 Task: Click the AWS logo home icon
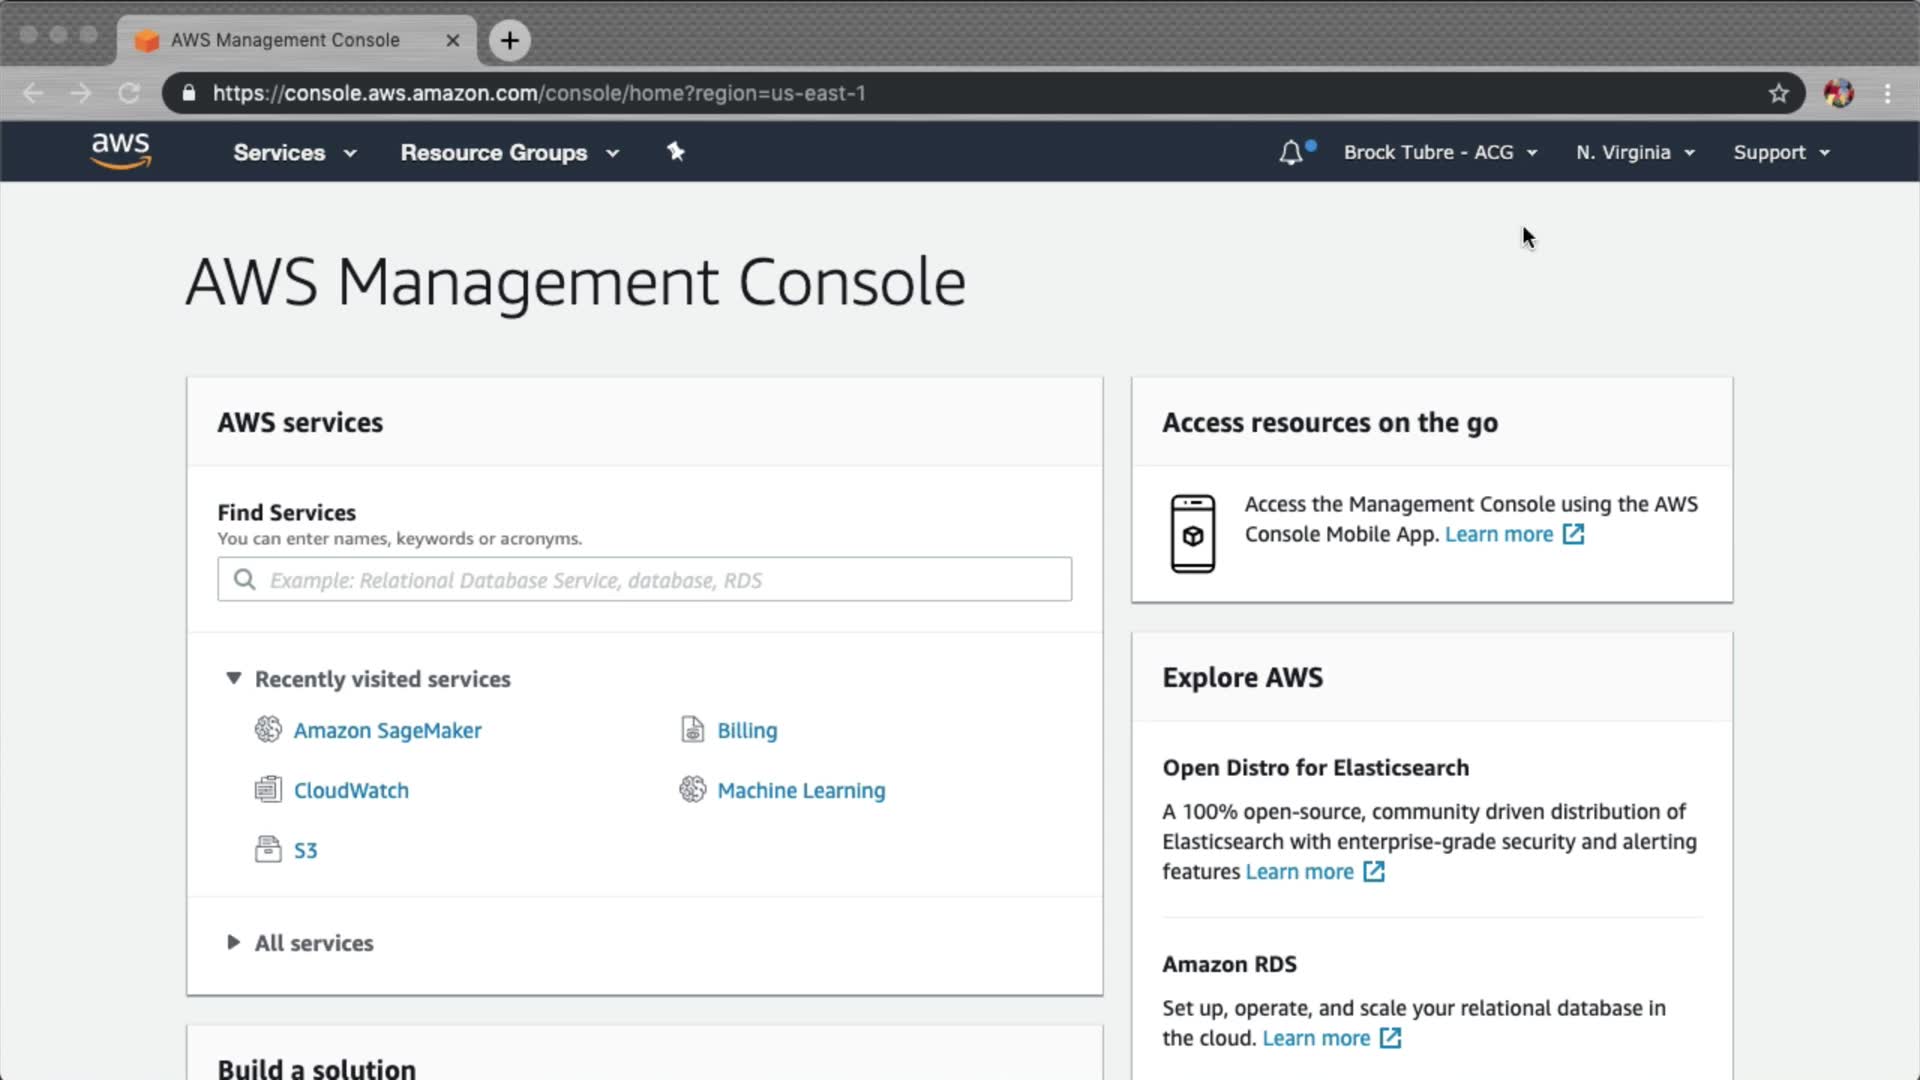(120, 151)
